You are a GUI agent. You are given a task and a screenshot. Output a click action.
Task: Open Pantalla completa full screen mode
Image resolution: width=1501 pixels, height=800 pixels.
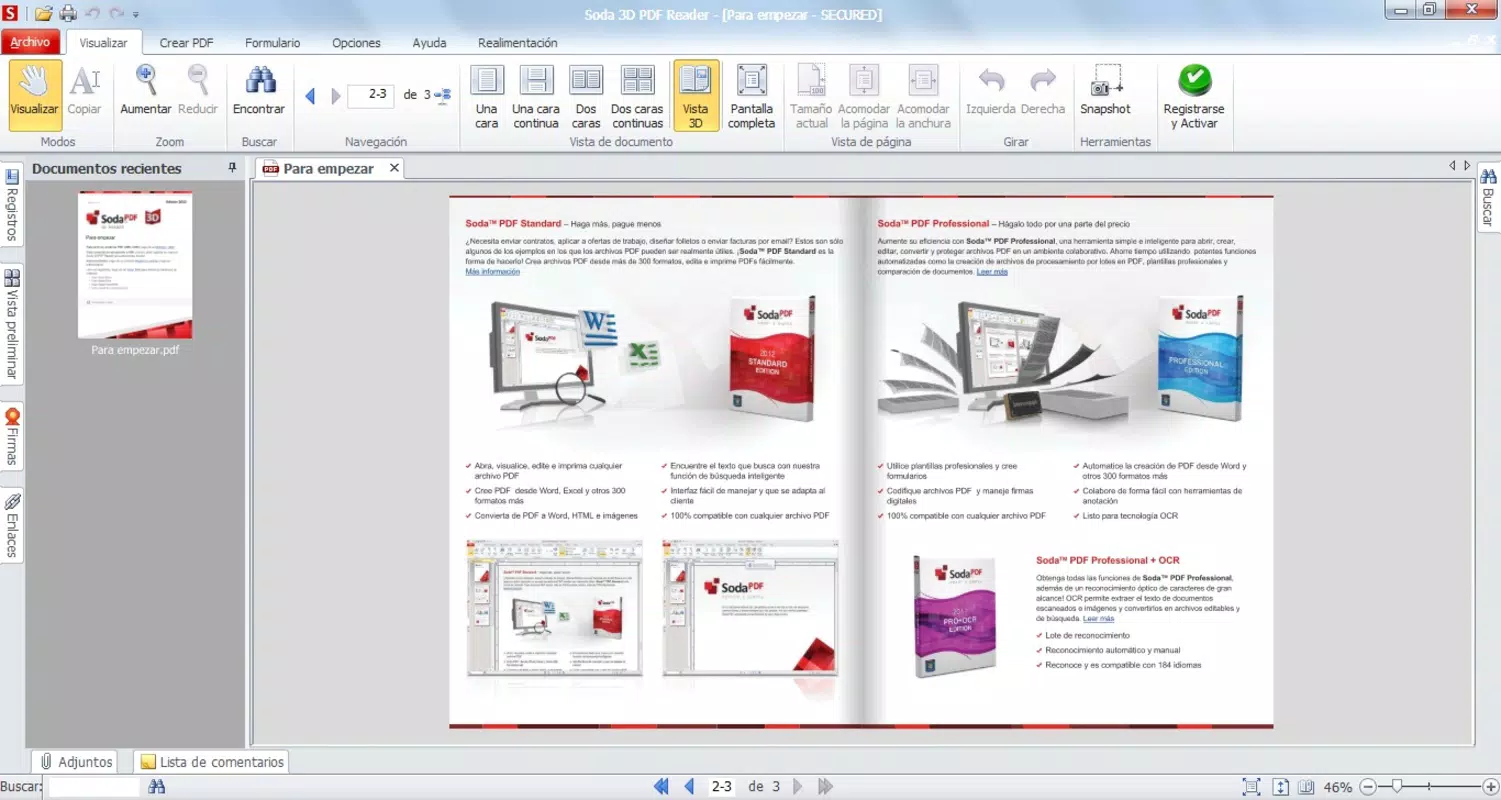click(751, 95)
